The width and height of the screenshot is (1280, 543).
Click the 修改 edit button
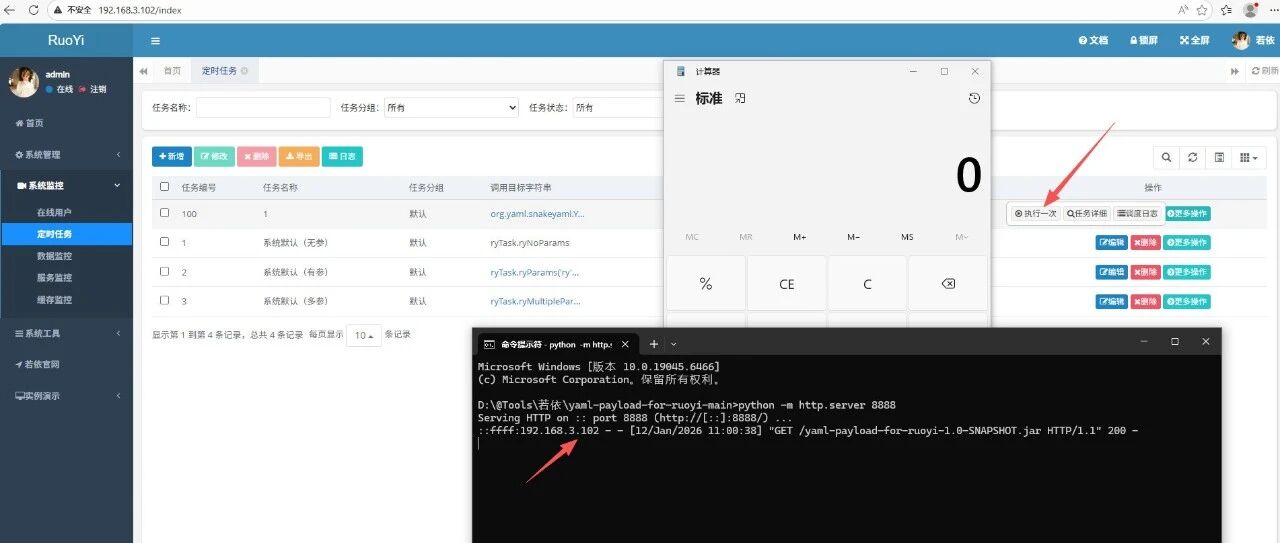point(213,156)
